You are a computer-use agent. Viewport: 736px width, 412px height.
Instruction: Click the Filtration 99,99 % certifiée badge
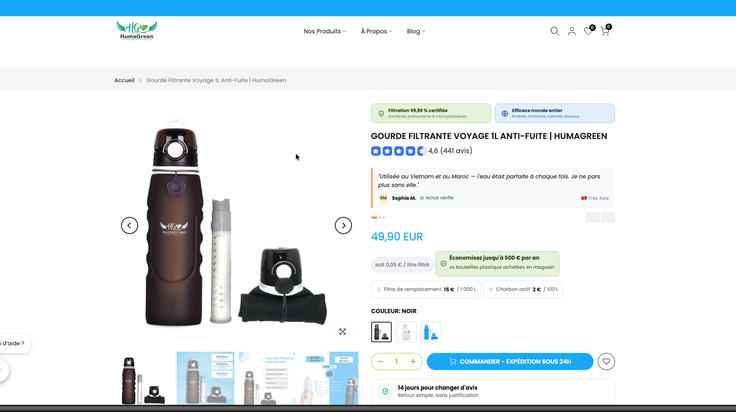click(x=431, y=113)
